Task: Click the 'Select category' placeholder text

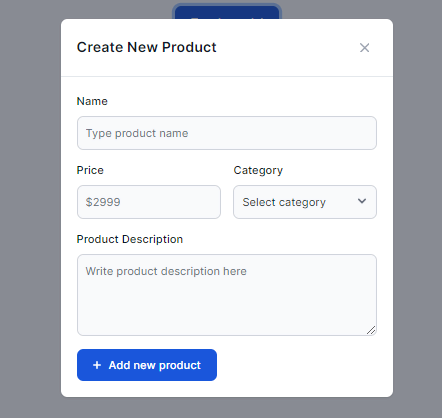Action: [x=284, y=202]
